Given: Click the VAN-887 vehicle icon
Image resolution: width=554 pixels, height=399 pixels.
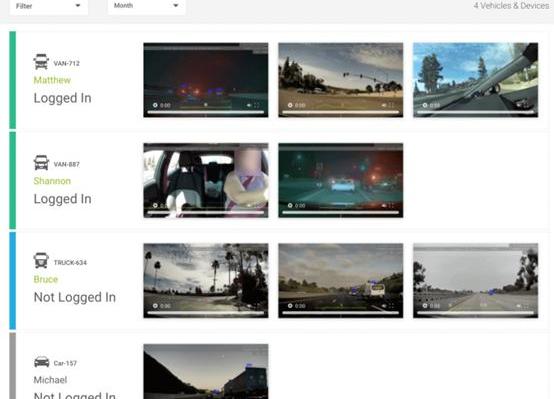Looking at the screenshot, I should 41,163.
